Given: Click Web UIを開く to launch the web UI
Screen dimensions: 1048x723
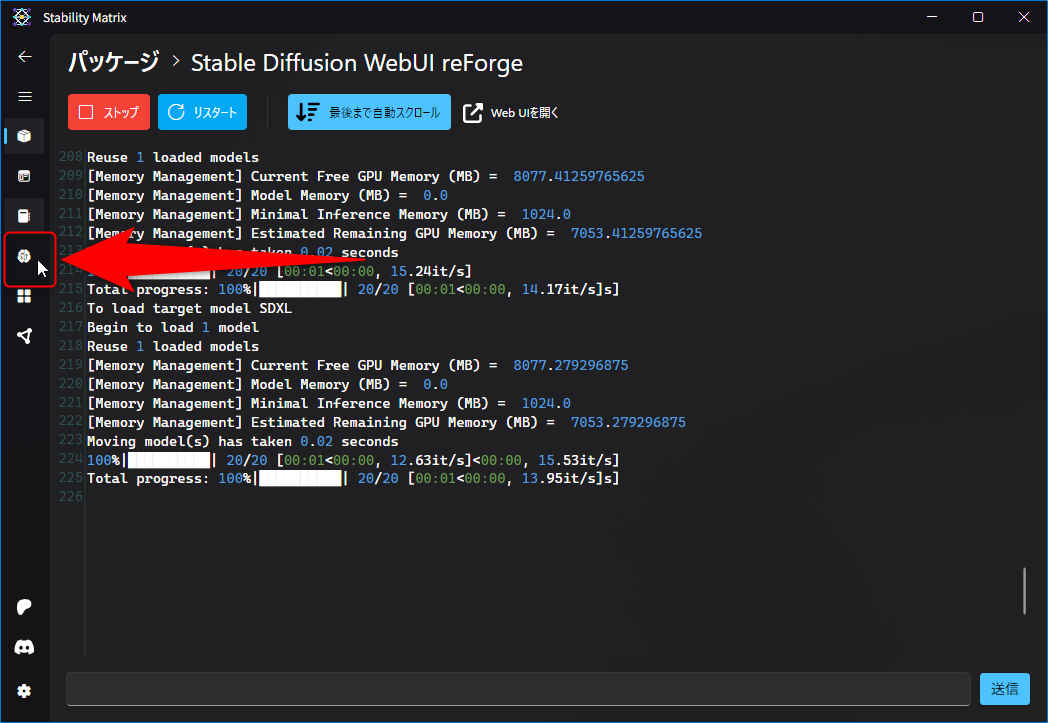Looking at the screenshot, I should click(x=511, y=113).
